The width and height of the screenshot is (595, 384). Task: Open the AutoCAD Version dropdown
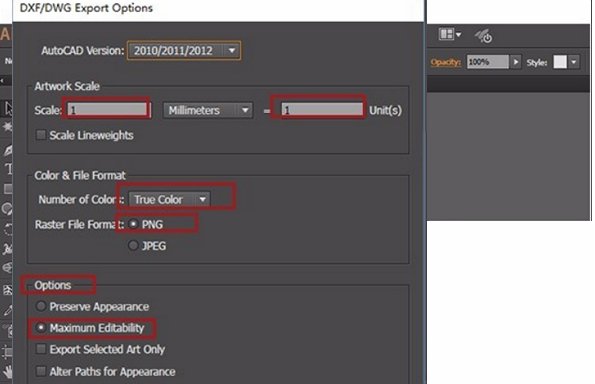pos(184,50)
